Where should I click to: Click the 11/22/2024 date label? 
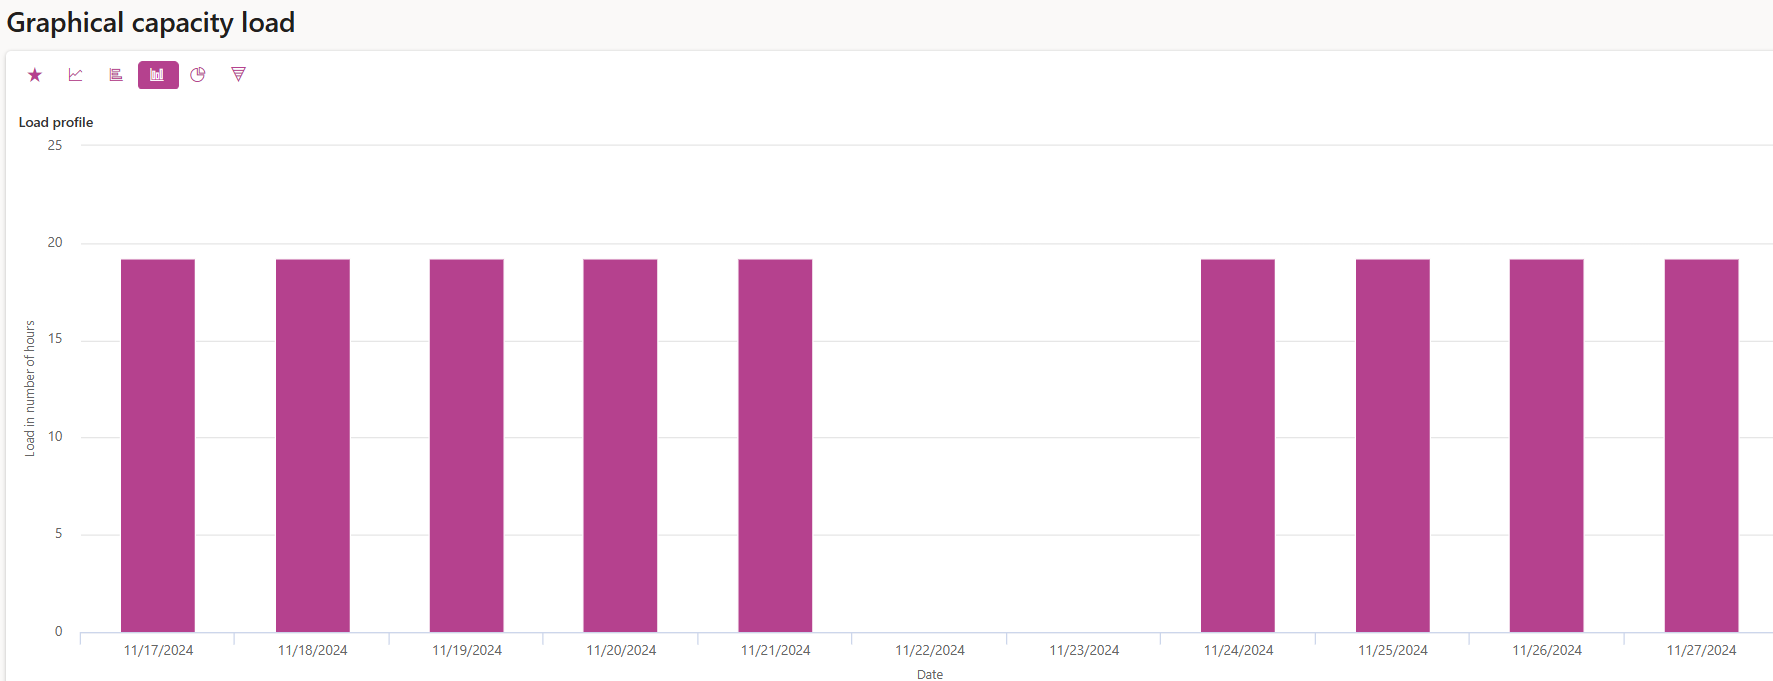930,650
